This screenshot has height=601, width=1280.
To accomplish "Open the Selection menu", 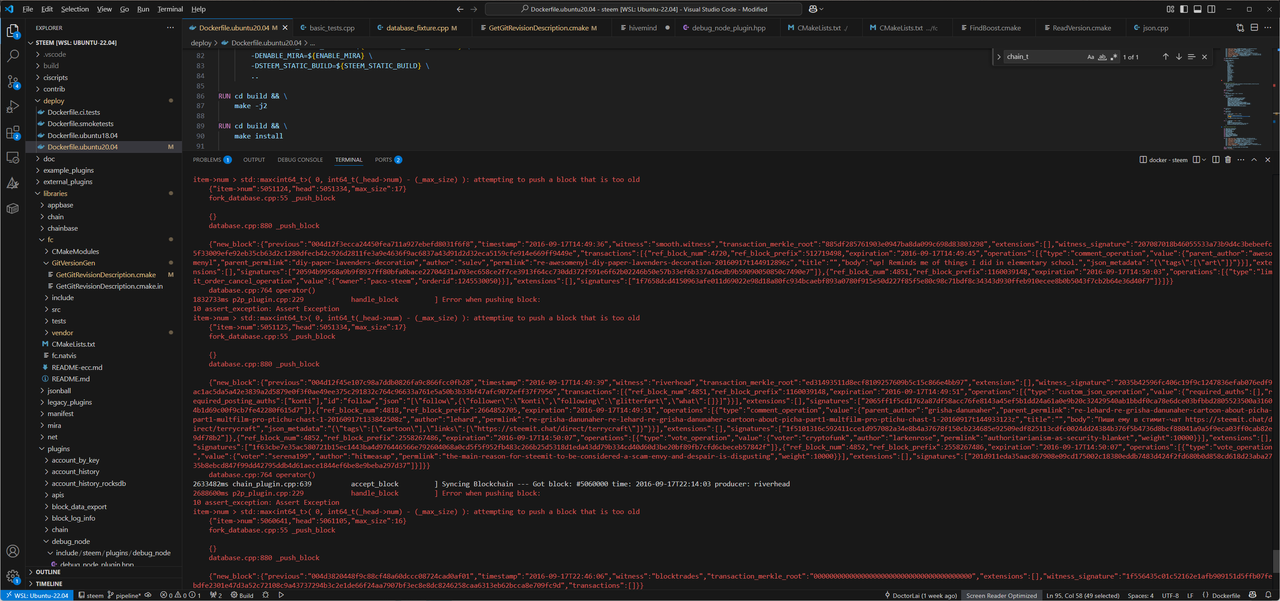I will pyautogui.click(x=75, y=9).
